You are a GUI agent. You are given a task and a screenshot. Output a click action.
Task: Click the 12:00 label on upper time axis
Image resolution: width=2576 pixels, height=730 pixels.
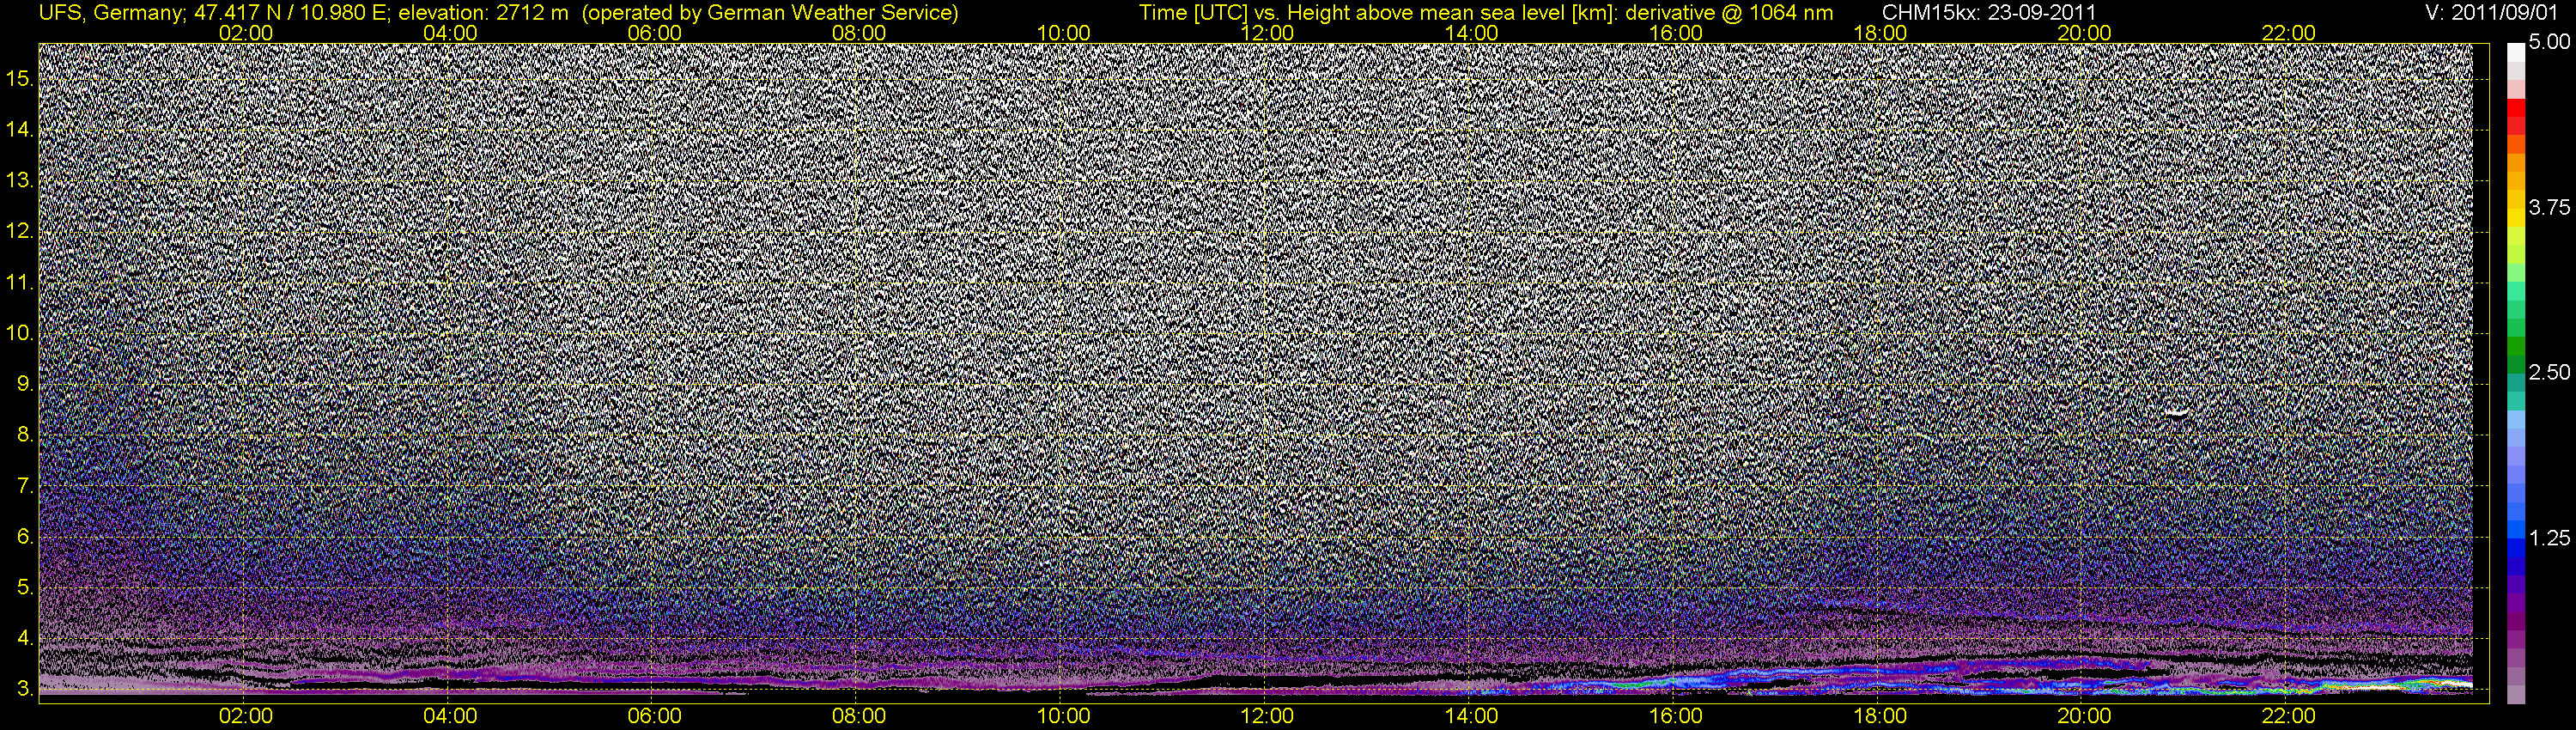tap(1267, 33)
